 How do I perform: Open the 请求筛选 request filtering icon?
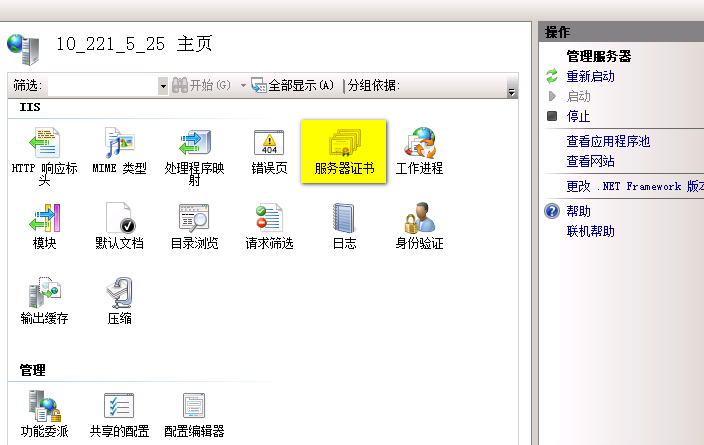(269, 220)
